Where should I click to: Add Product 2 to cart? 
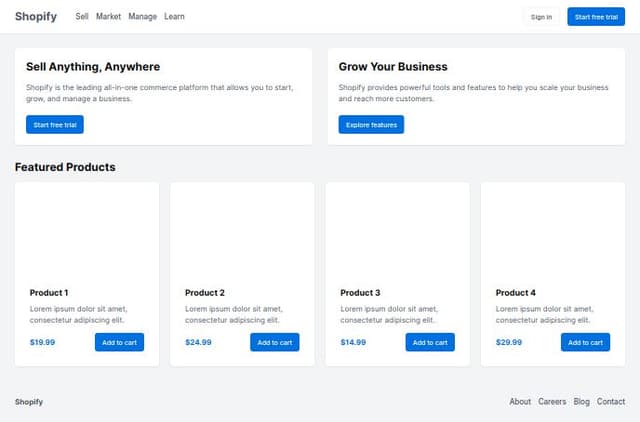[x=275, y=342]
